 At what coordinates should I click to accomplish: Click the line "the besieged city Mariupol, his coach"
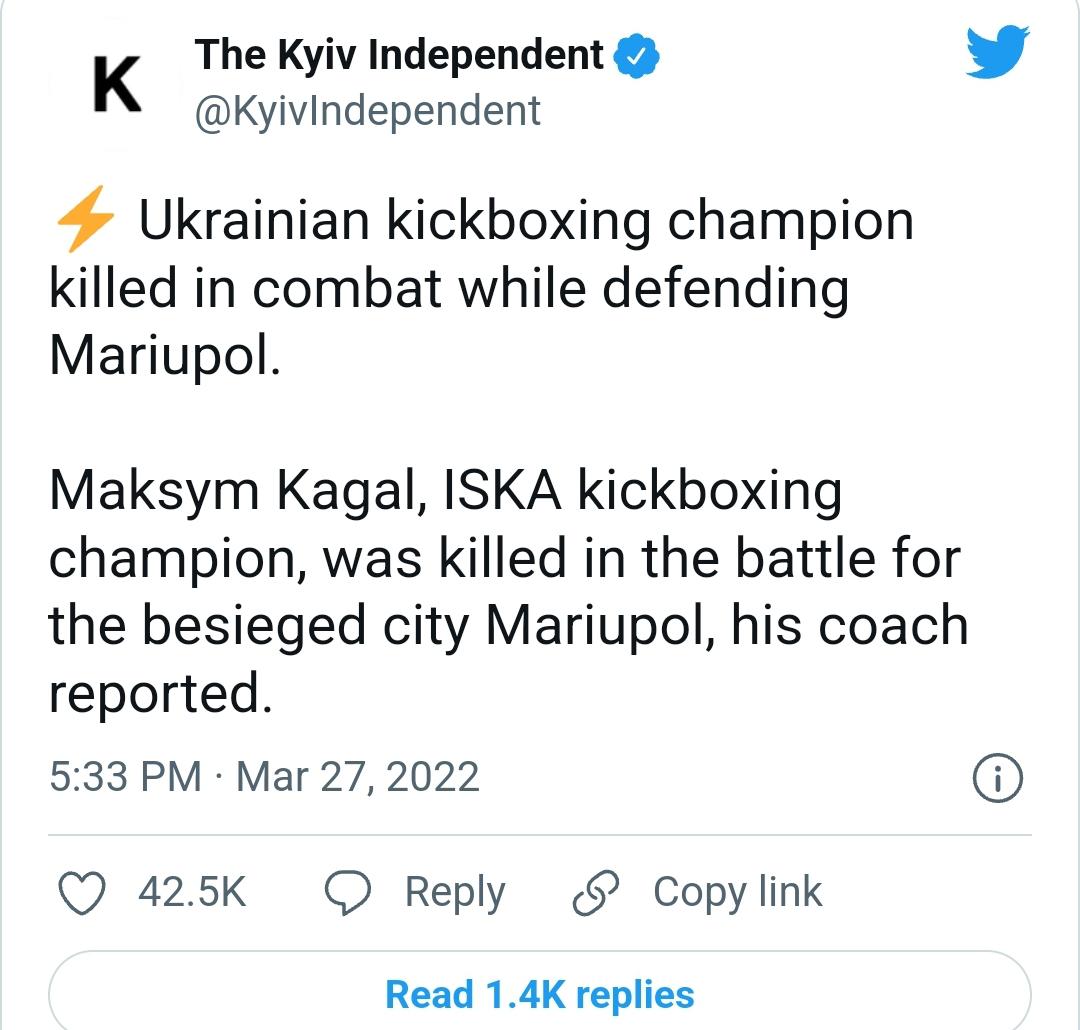coord(508,626)
